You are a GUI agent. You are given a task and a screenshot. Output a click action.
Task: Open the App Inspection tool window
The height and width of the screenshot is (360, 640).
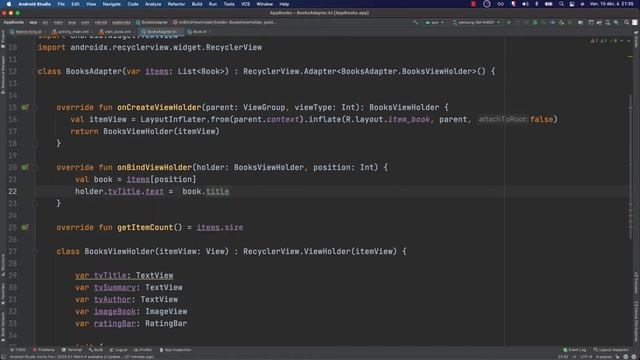176,350
